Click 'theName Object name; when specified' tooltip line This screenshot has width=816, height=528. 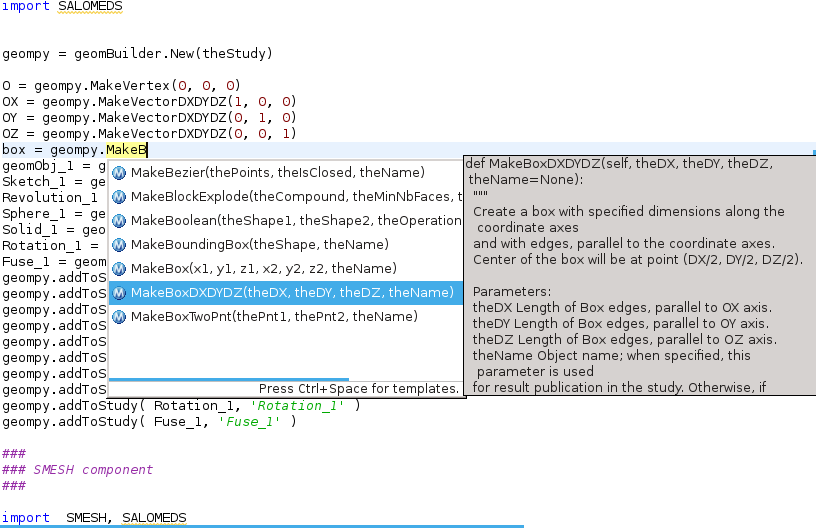click(x=611, y=356)
